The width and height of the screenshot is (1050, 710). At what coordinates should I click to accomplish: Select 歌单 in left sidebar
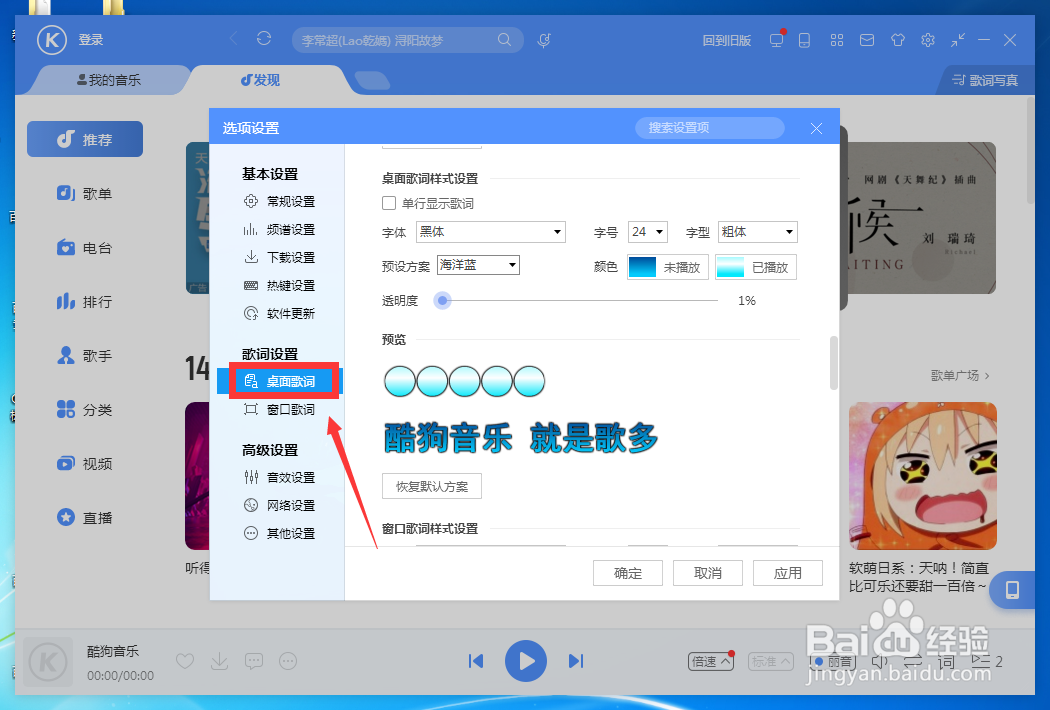[85, 194]
